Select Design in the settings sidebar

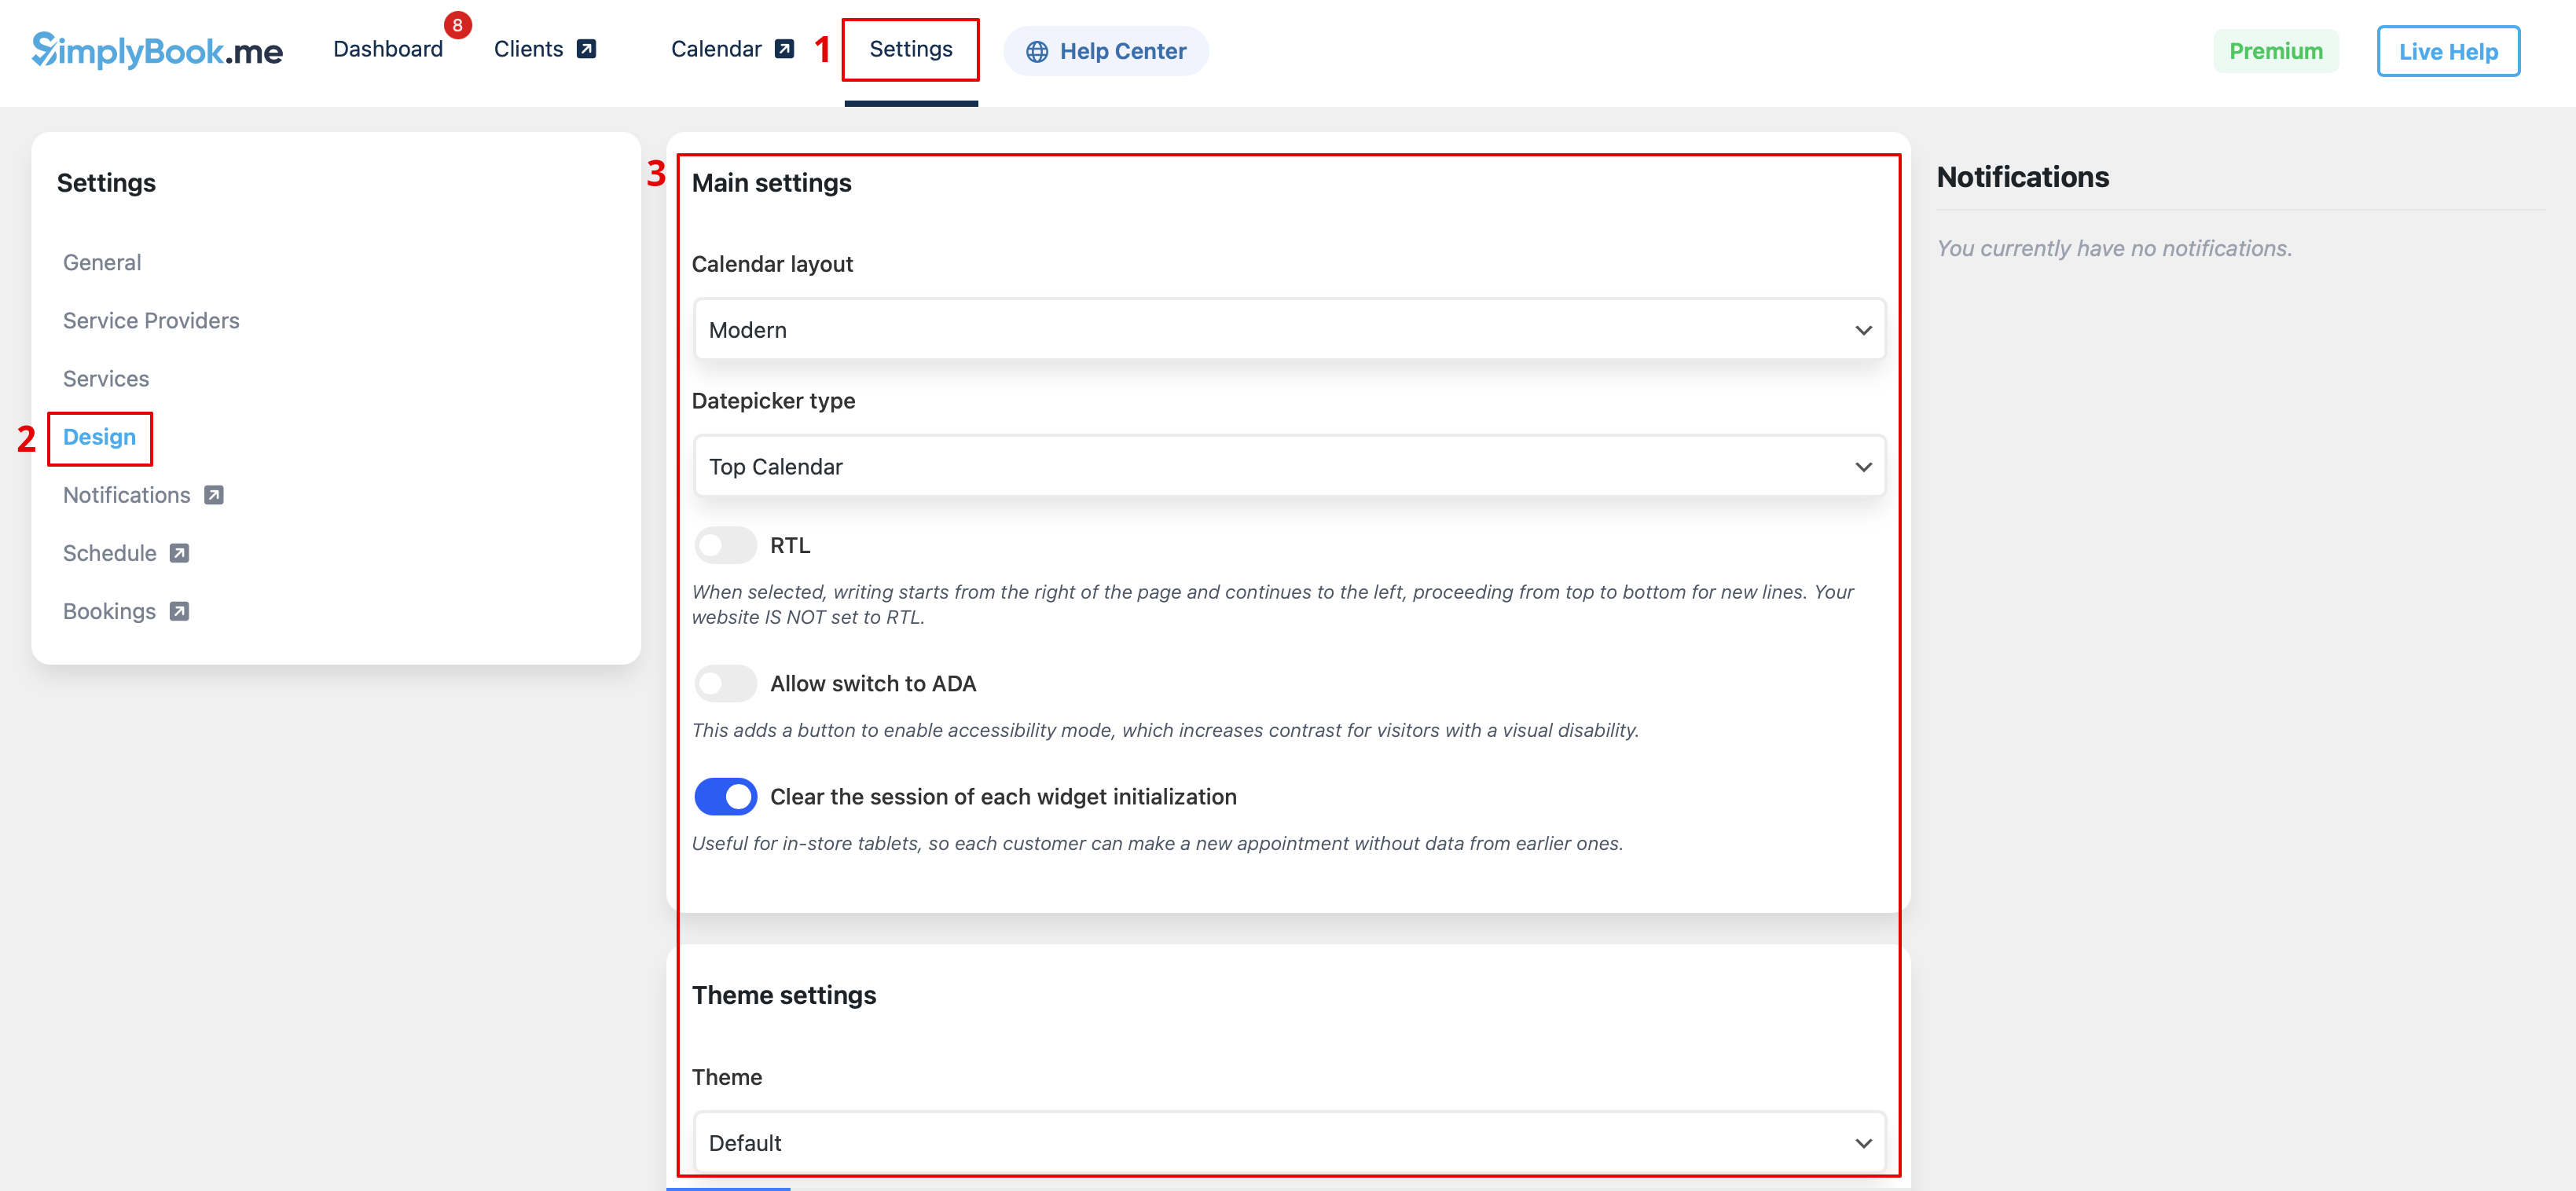[99, 437]
